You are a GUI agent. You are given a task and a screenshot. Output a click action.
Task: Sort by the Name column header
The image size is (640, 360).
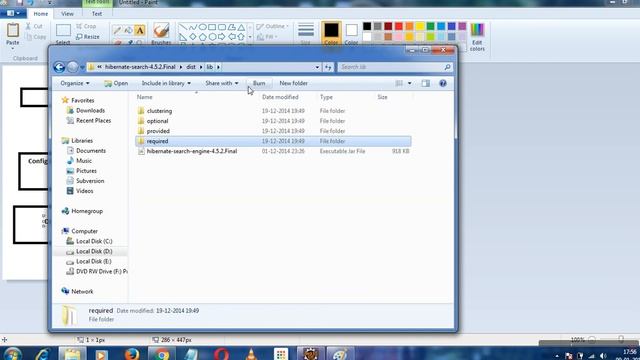point(144,97)
